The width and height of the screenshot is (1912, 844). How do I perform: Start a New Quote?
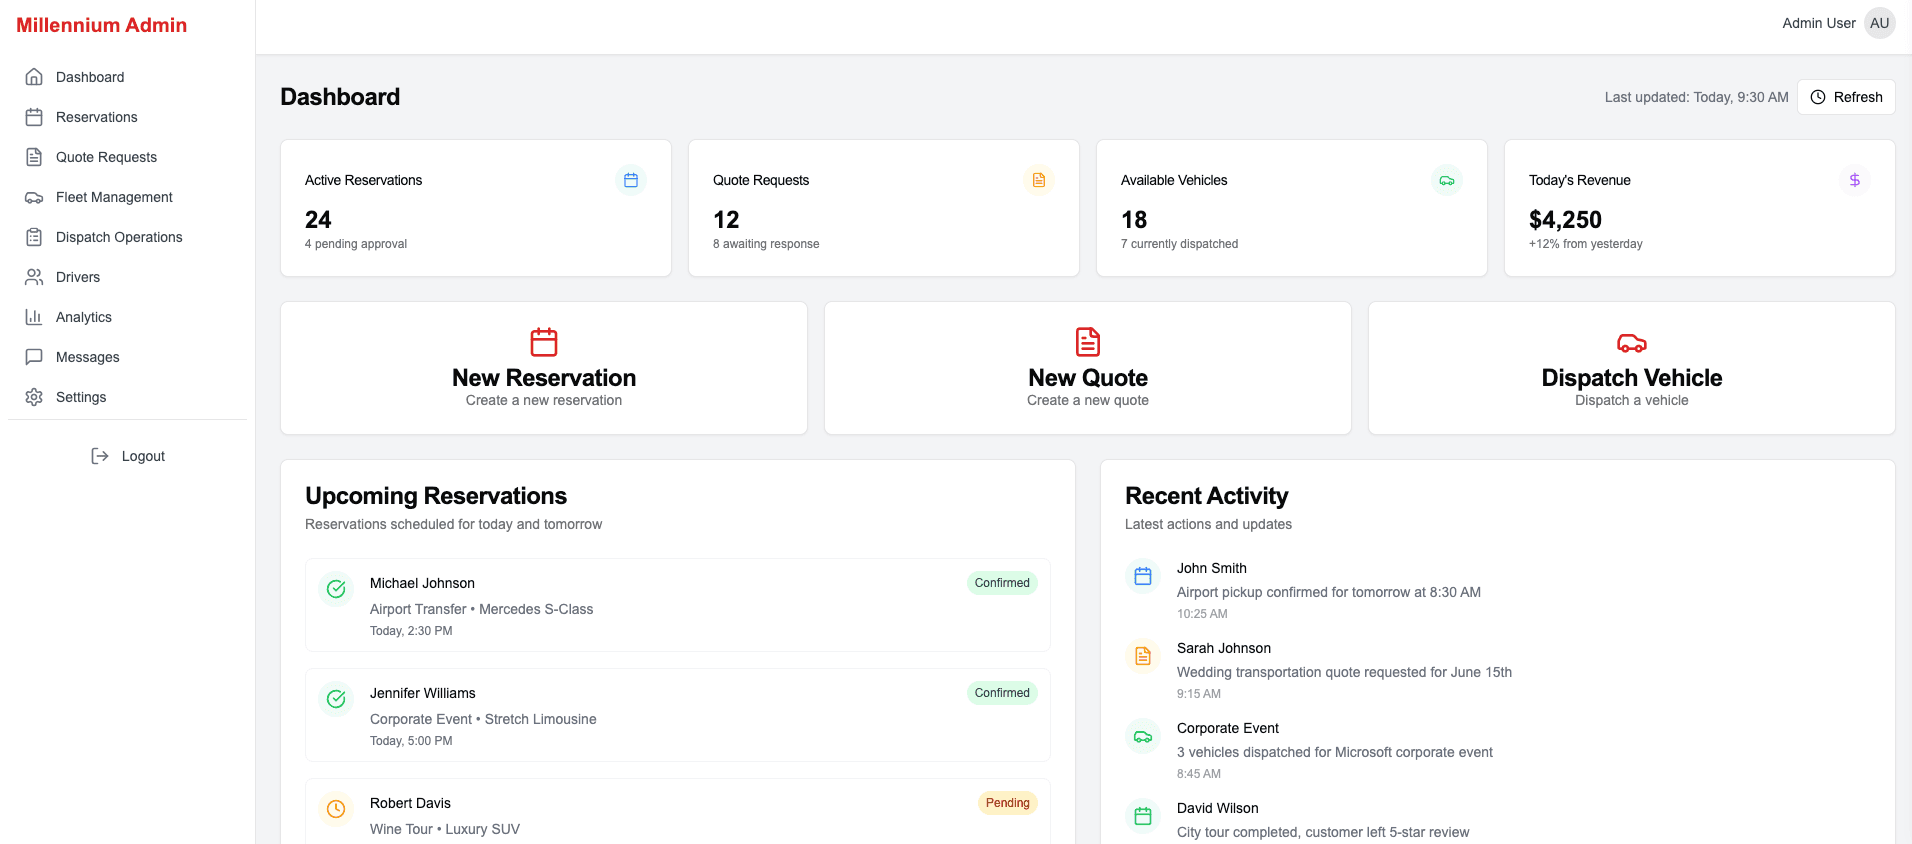(1088, 368)
